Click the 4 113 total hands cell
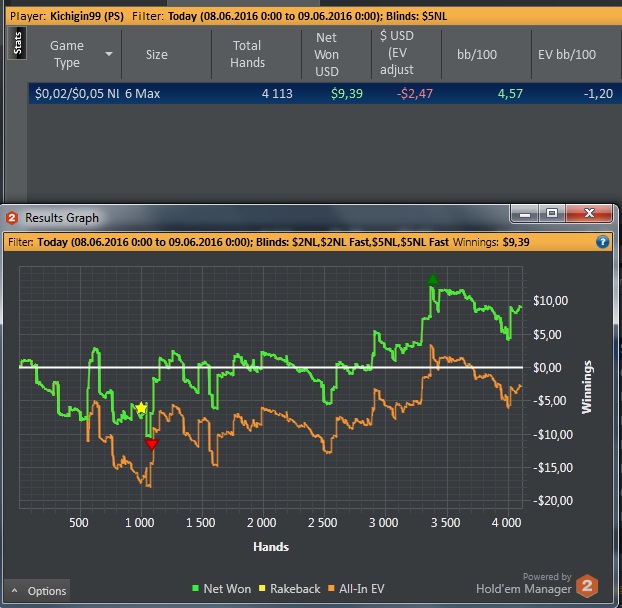This screenshot has width=622, height=608. tap(277, 94)
